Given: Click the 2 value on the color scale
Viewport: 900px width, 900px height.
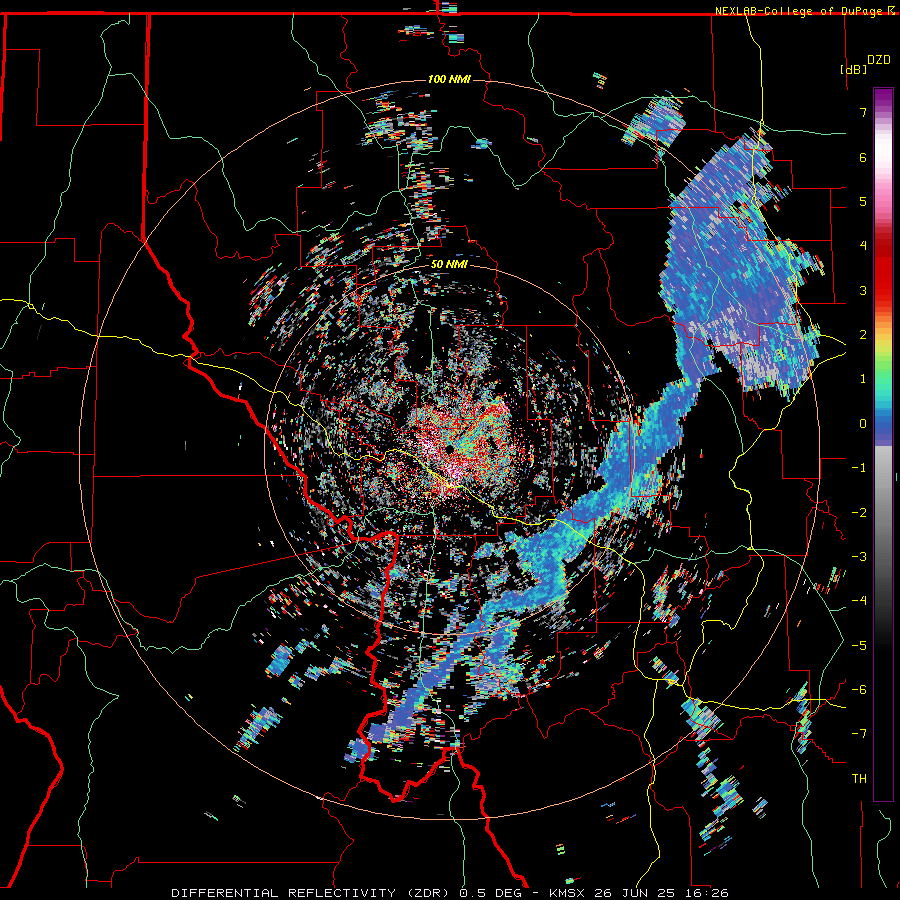Looking at the screenshot, I should coord(863,335).
